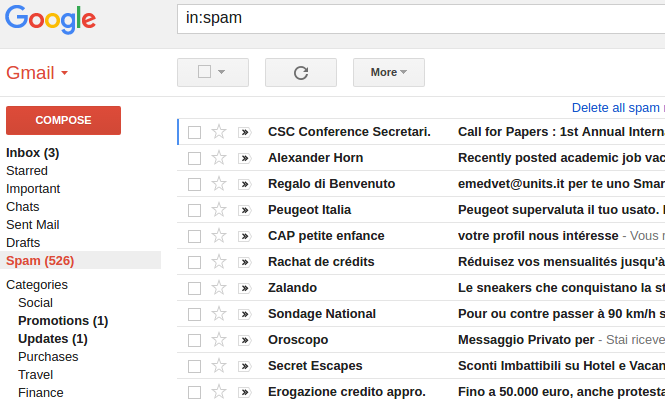Viewport: 665px width, 403px height.
Task: Click importance marker for Erogazione credito appro.
Action: 245,392
